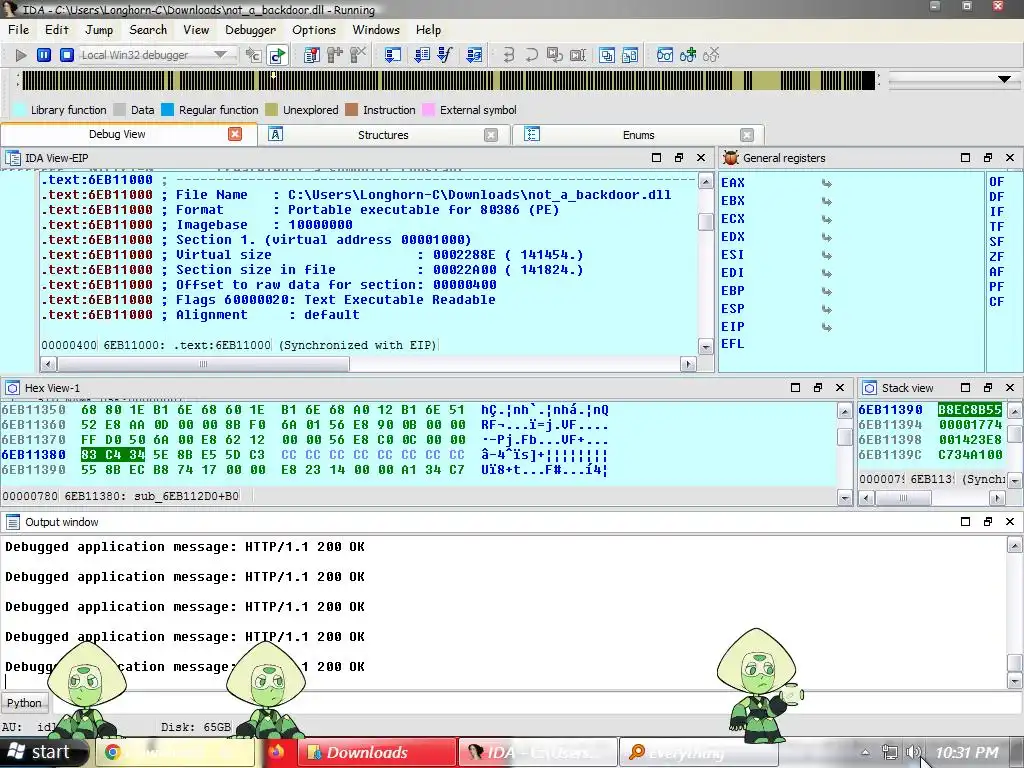Click the Run to cursor toolbar icon
This screenshot has width=1024, height=768.
(577, 55)
